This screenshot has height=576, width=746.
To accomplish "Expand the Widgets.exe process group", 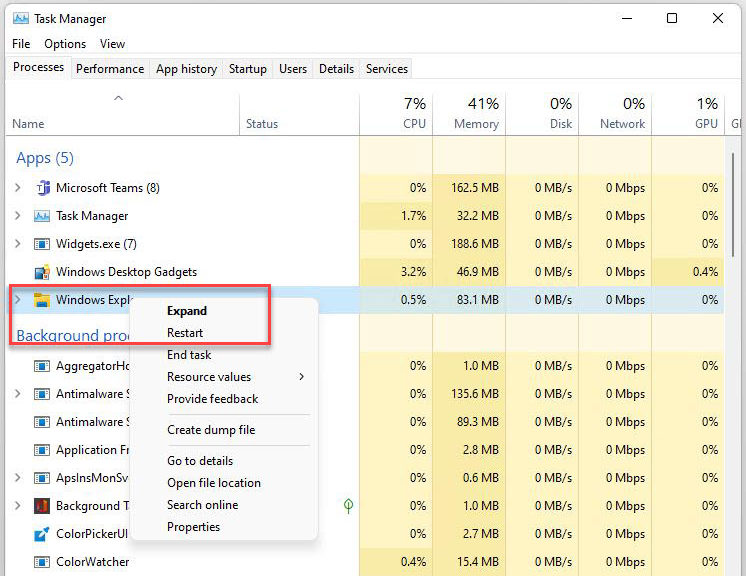I will [18, 244].
